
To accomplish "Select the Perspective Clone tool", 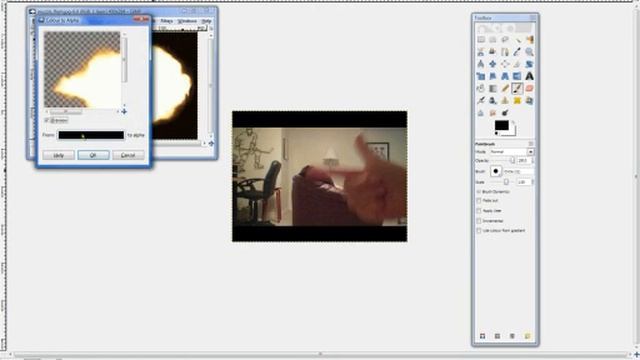I will tap(529, 101).
